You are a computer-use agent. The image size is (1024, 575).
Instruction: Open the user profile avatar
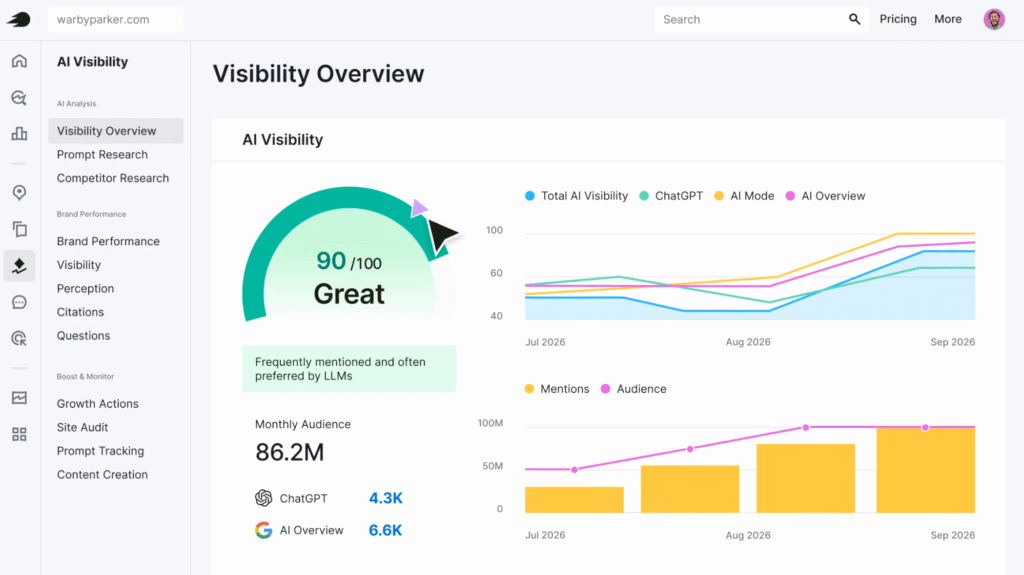click(x=994, y=19)
